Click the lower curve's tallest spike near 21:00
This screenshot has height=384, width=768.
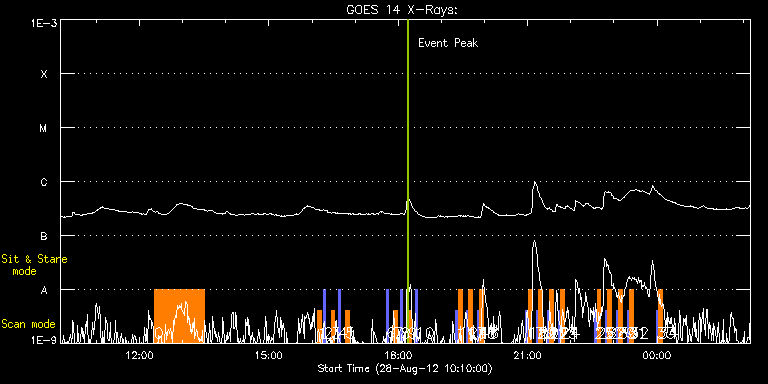coord(534,241)
